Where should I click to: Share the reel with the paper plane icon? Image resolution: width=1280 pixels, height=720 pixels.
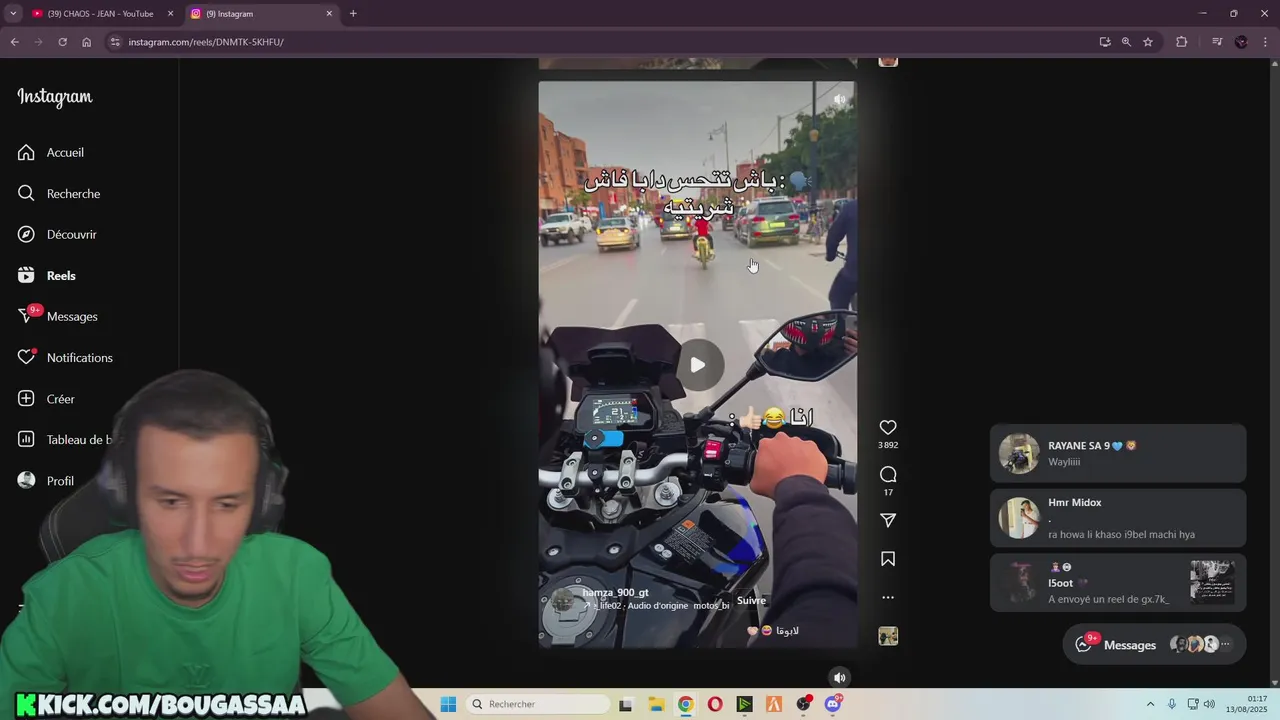pyautogui.click(x=888, y=520)
